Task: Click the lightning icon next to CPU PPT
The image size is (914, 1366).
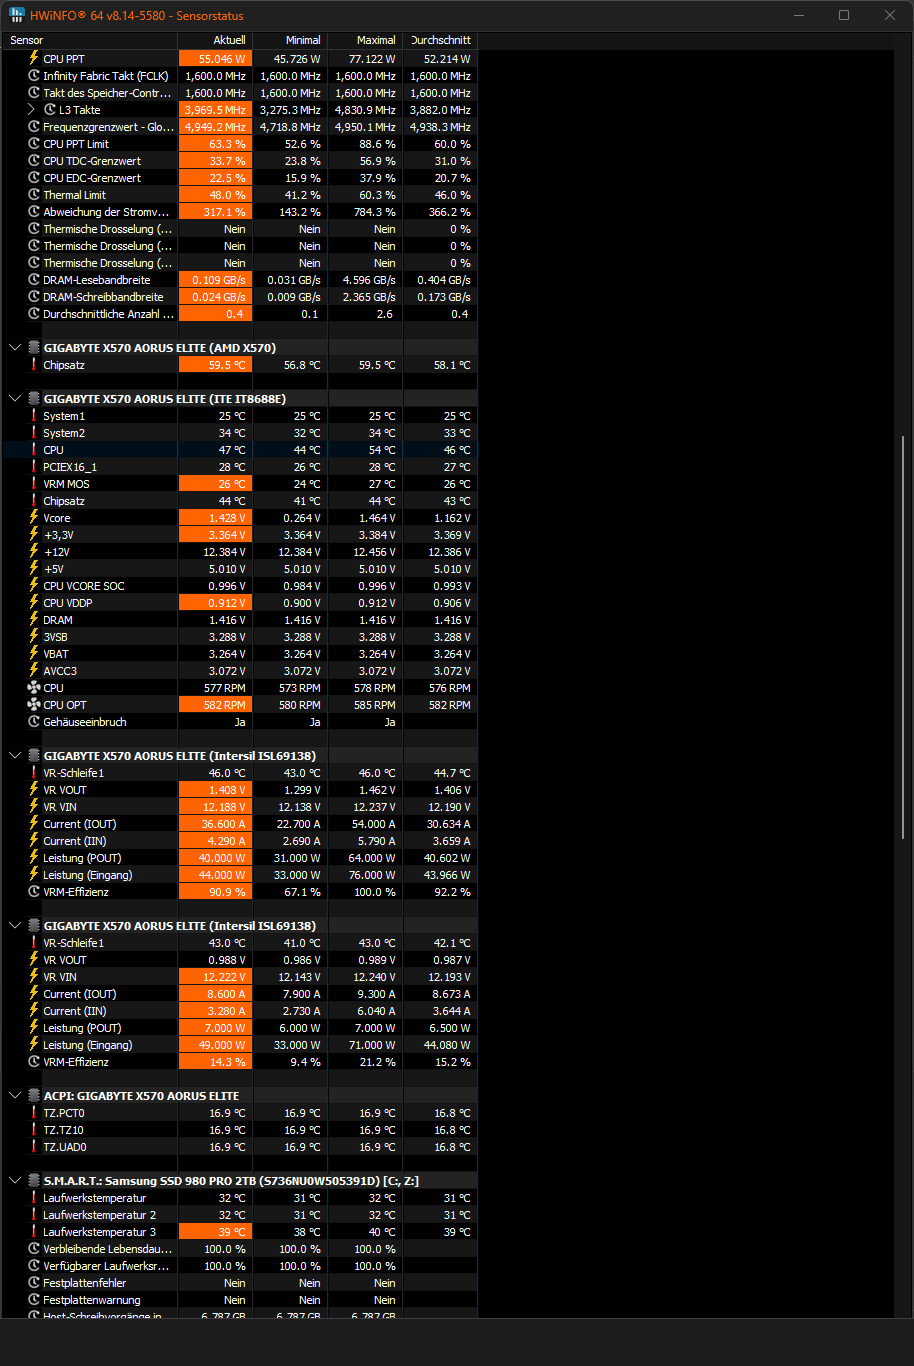Action: [34, 59]
